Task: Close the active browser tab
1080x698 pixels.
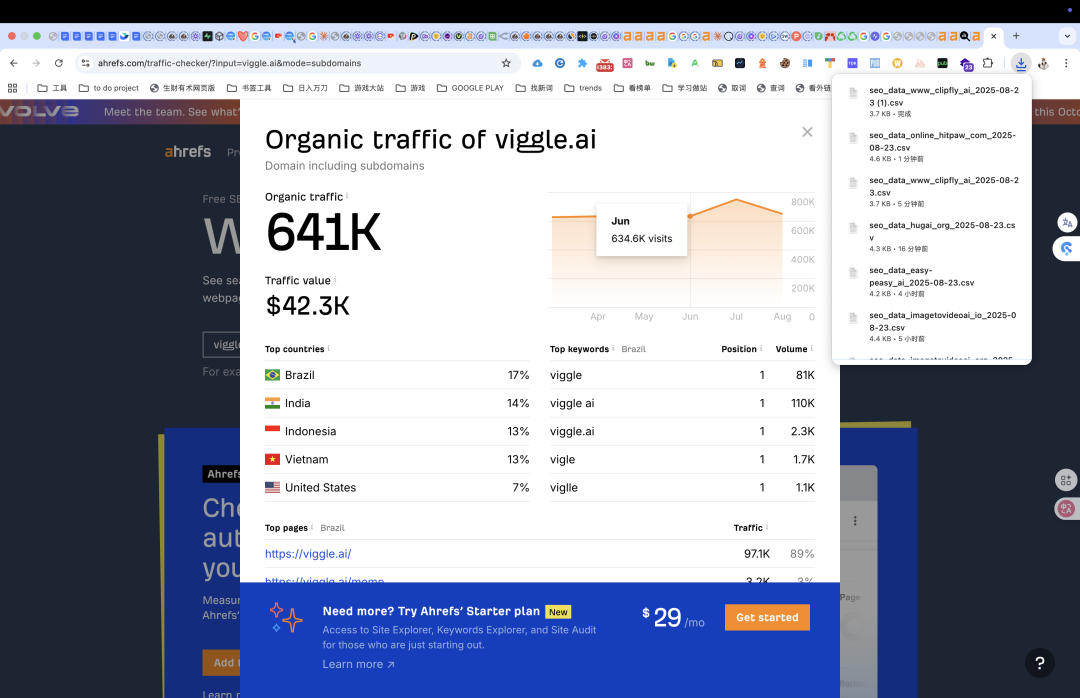Action: coord(993,36)
